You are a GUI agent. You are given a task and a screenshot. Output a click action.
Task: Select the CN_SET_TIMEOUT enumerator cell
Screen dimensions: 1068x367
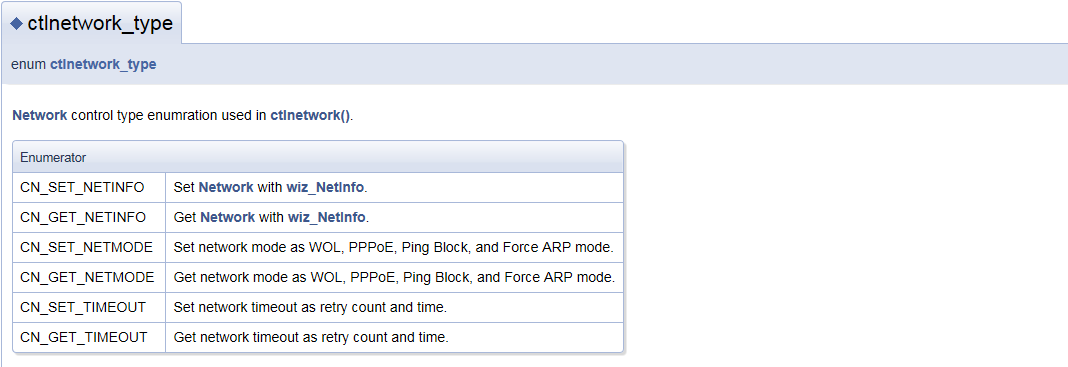pos(89,307)
